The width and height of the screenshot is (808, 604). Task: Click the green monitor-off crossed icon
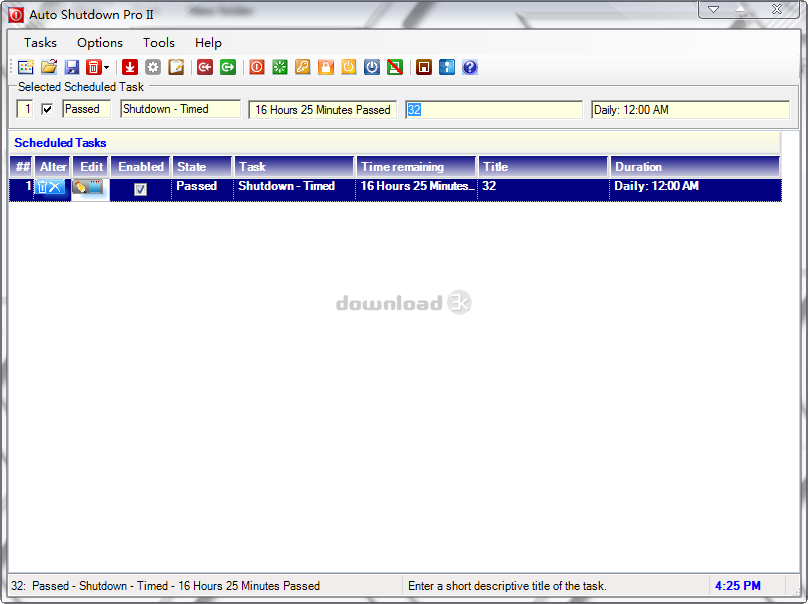click(x=395, y=67)
